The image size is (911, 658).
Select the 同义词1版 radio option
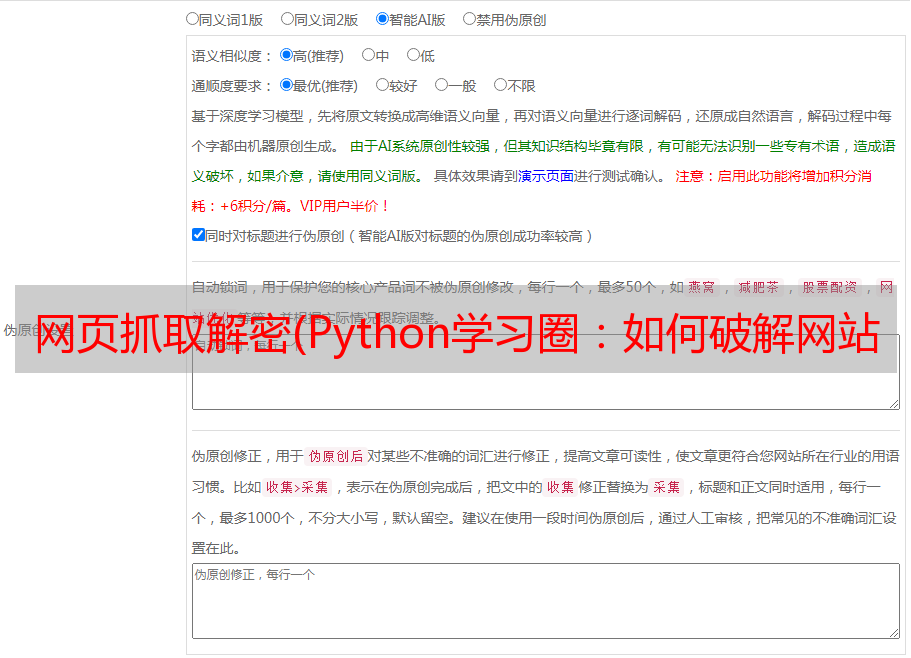(x=192, y=19)
